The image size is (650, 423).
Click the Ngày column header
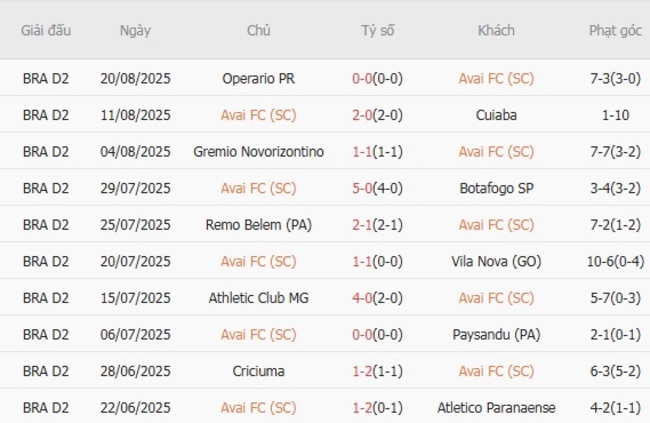[x=135, y=30]
